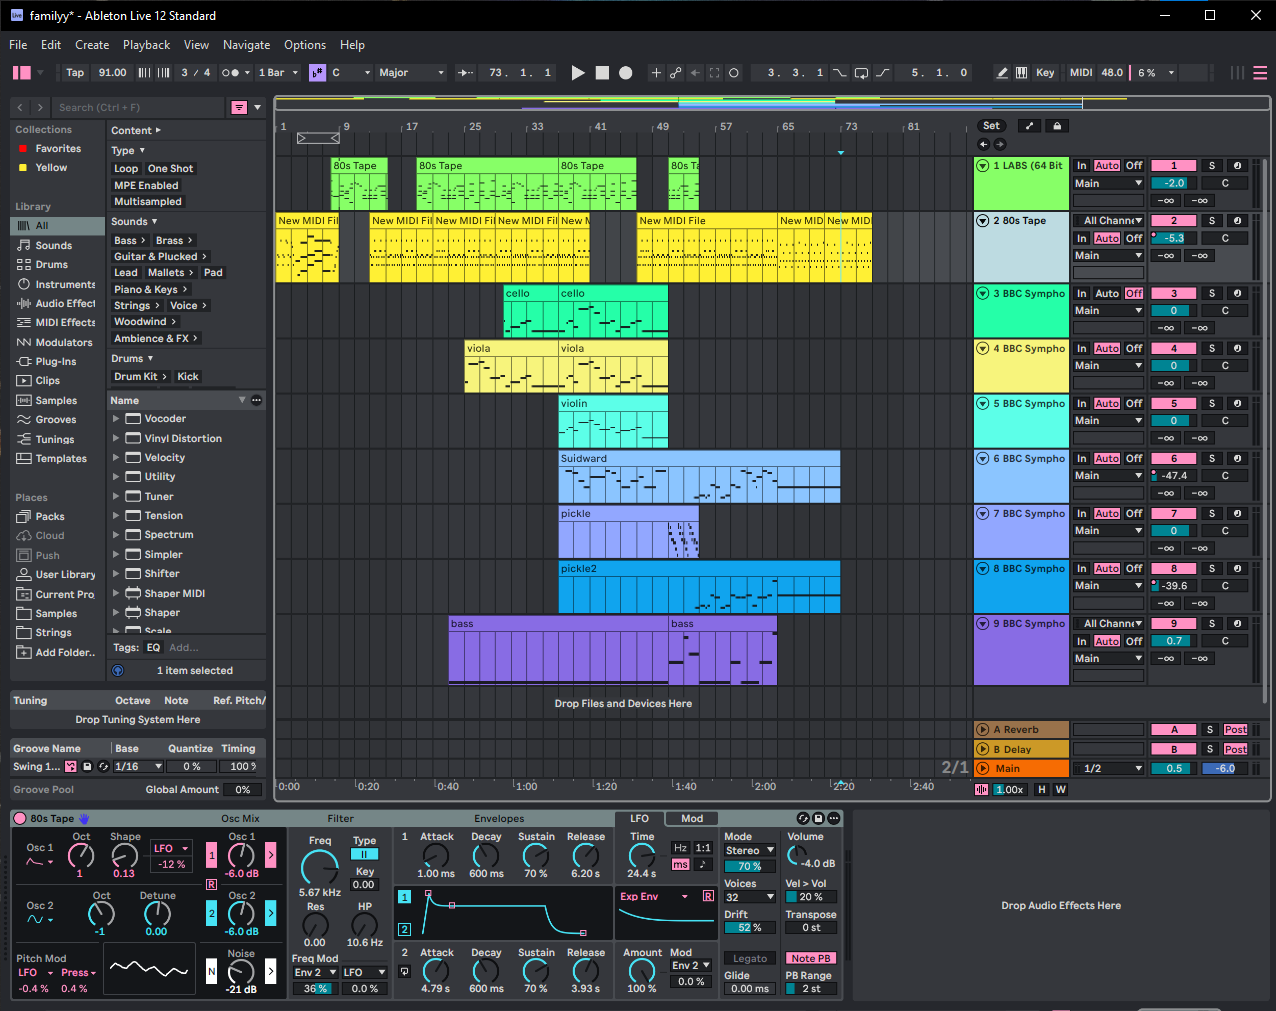Toggle the 80s Tape device activator
1276x1011 pixels.
(x=20, y=818)
